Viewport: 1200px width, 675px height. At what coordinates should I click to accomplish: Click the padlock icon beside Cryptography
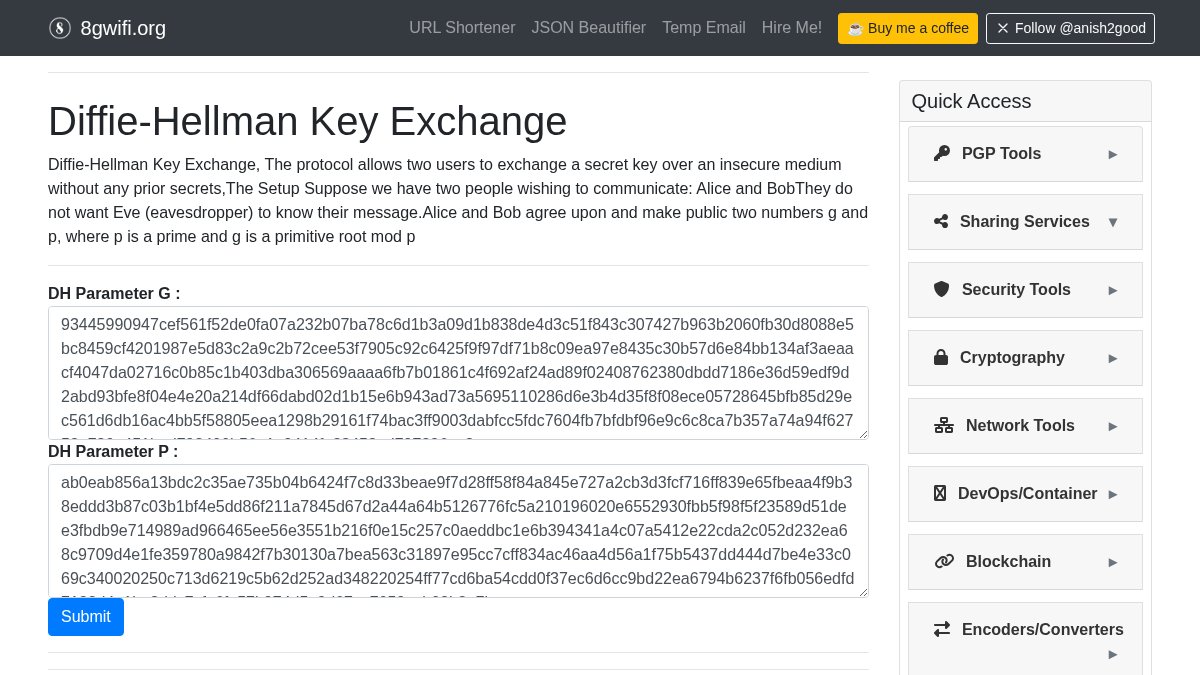coord(941,357)
